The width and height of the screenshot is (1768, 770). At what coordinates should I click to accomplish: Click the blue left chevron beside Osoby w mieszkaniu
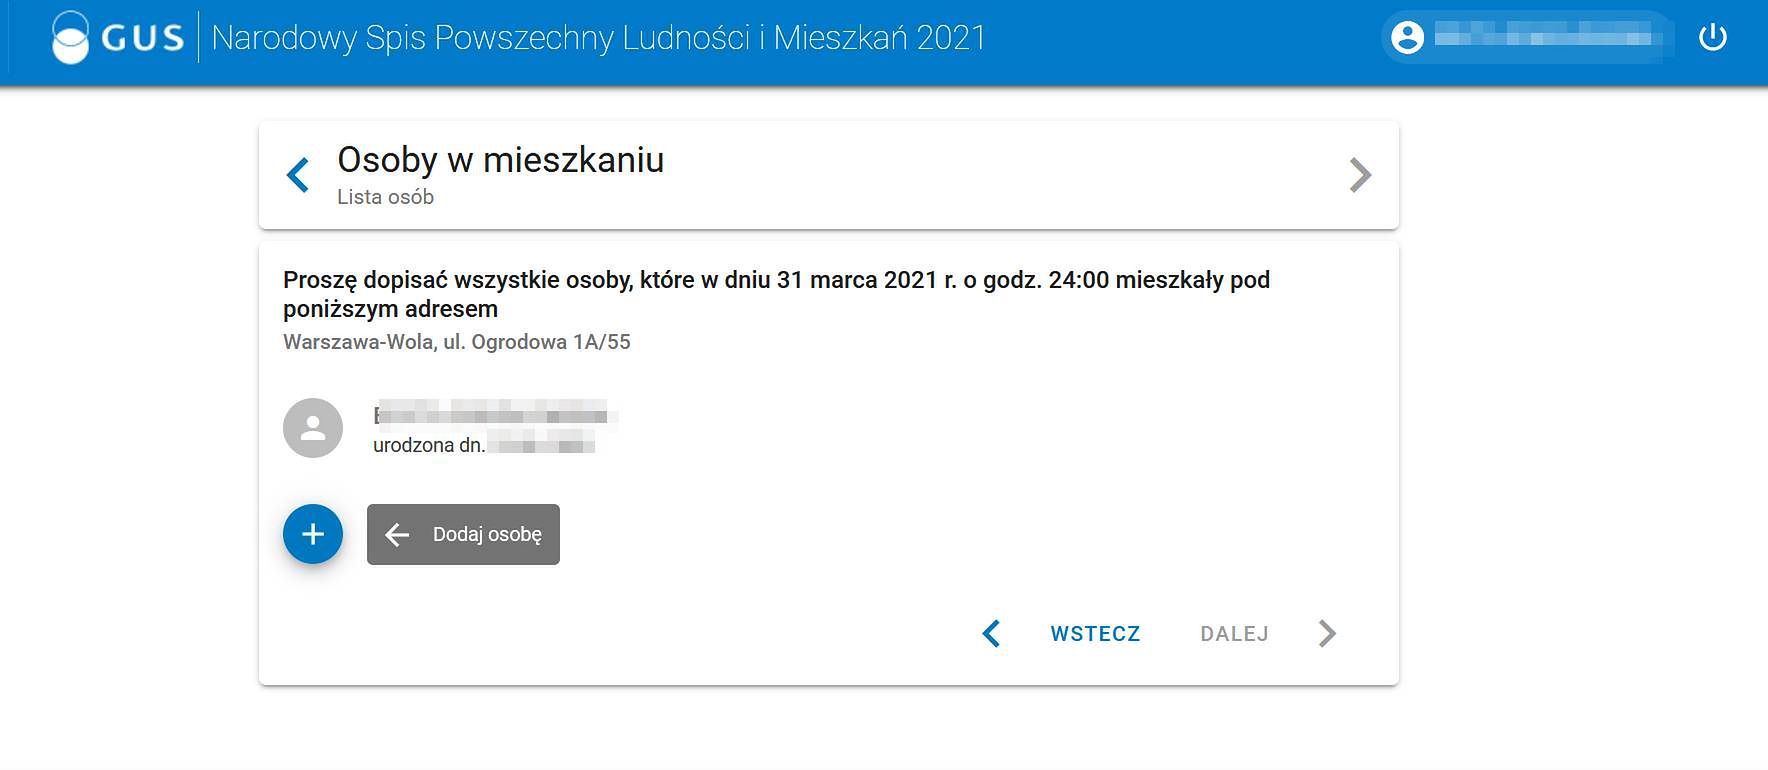(298, 175)
